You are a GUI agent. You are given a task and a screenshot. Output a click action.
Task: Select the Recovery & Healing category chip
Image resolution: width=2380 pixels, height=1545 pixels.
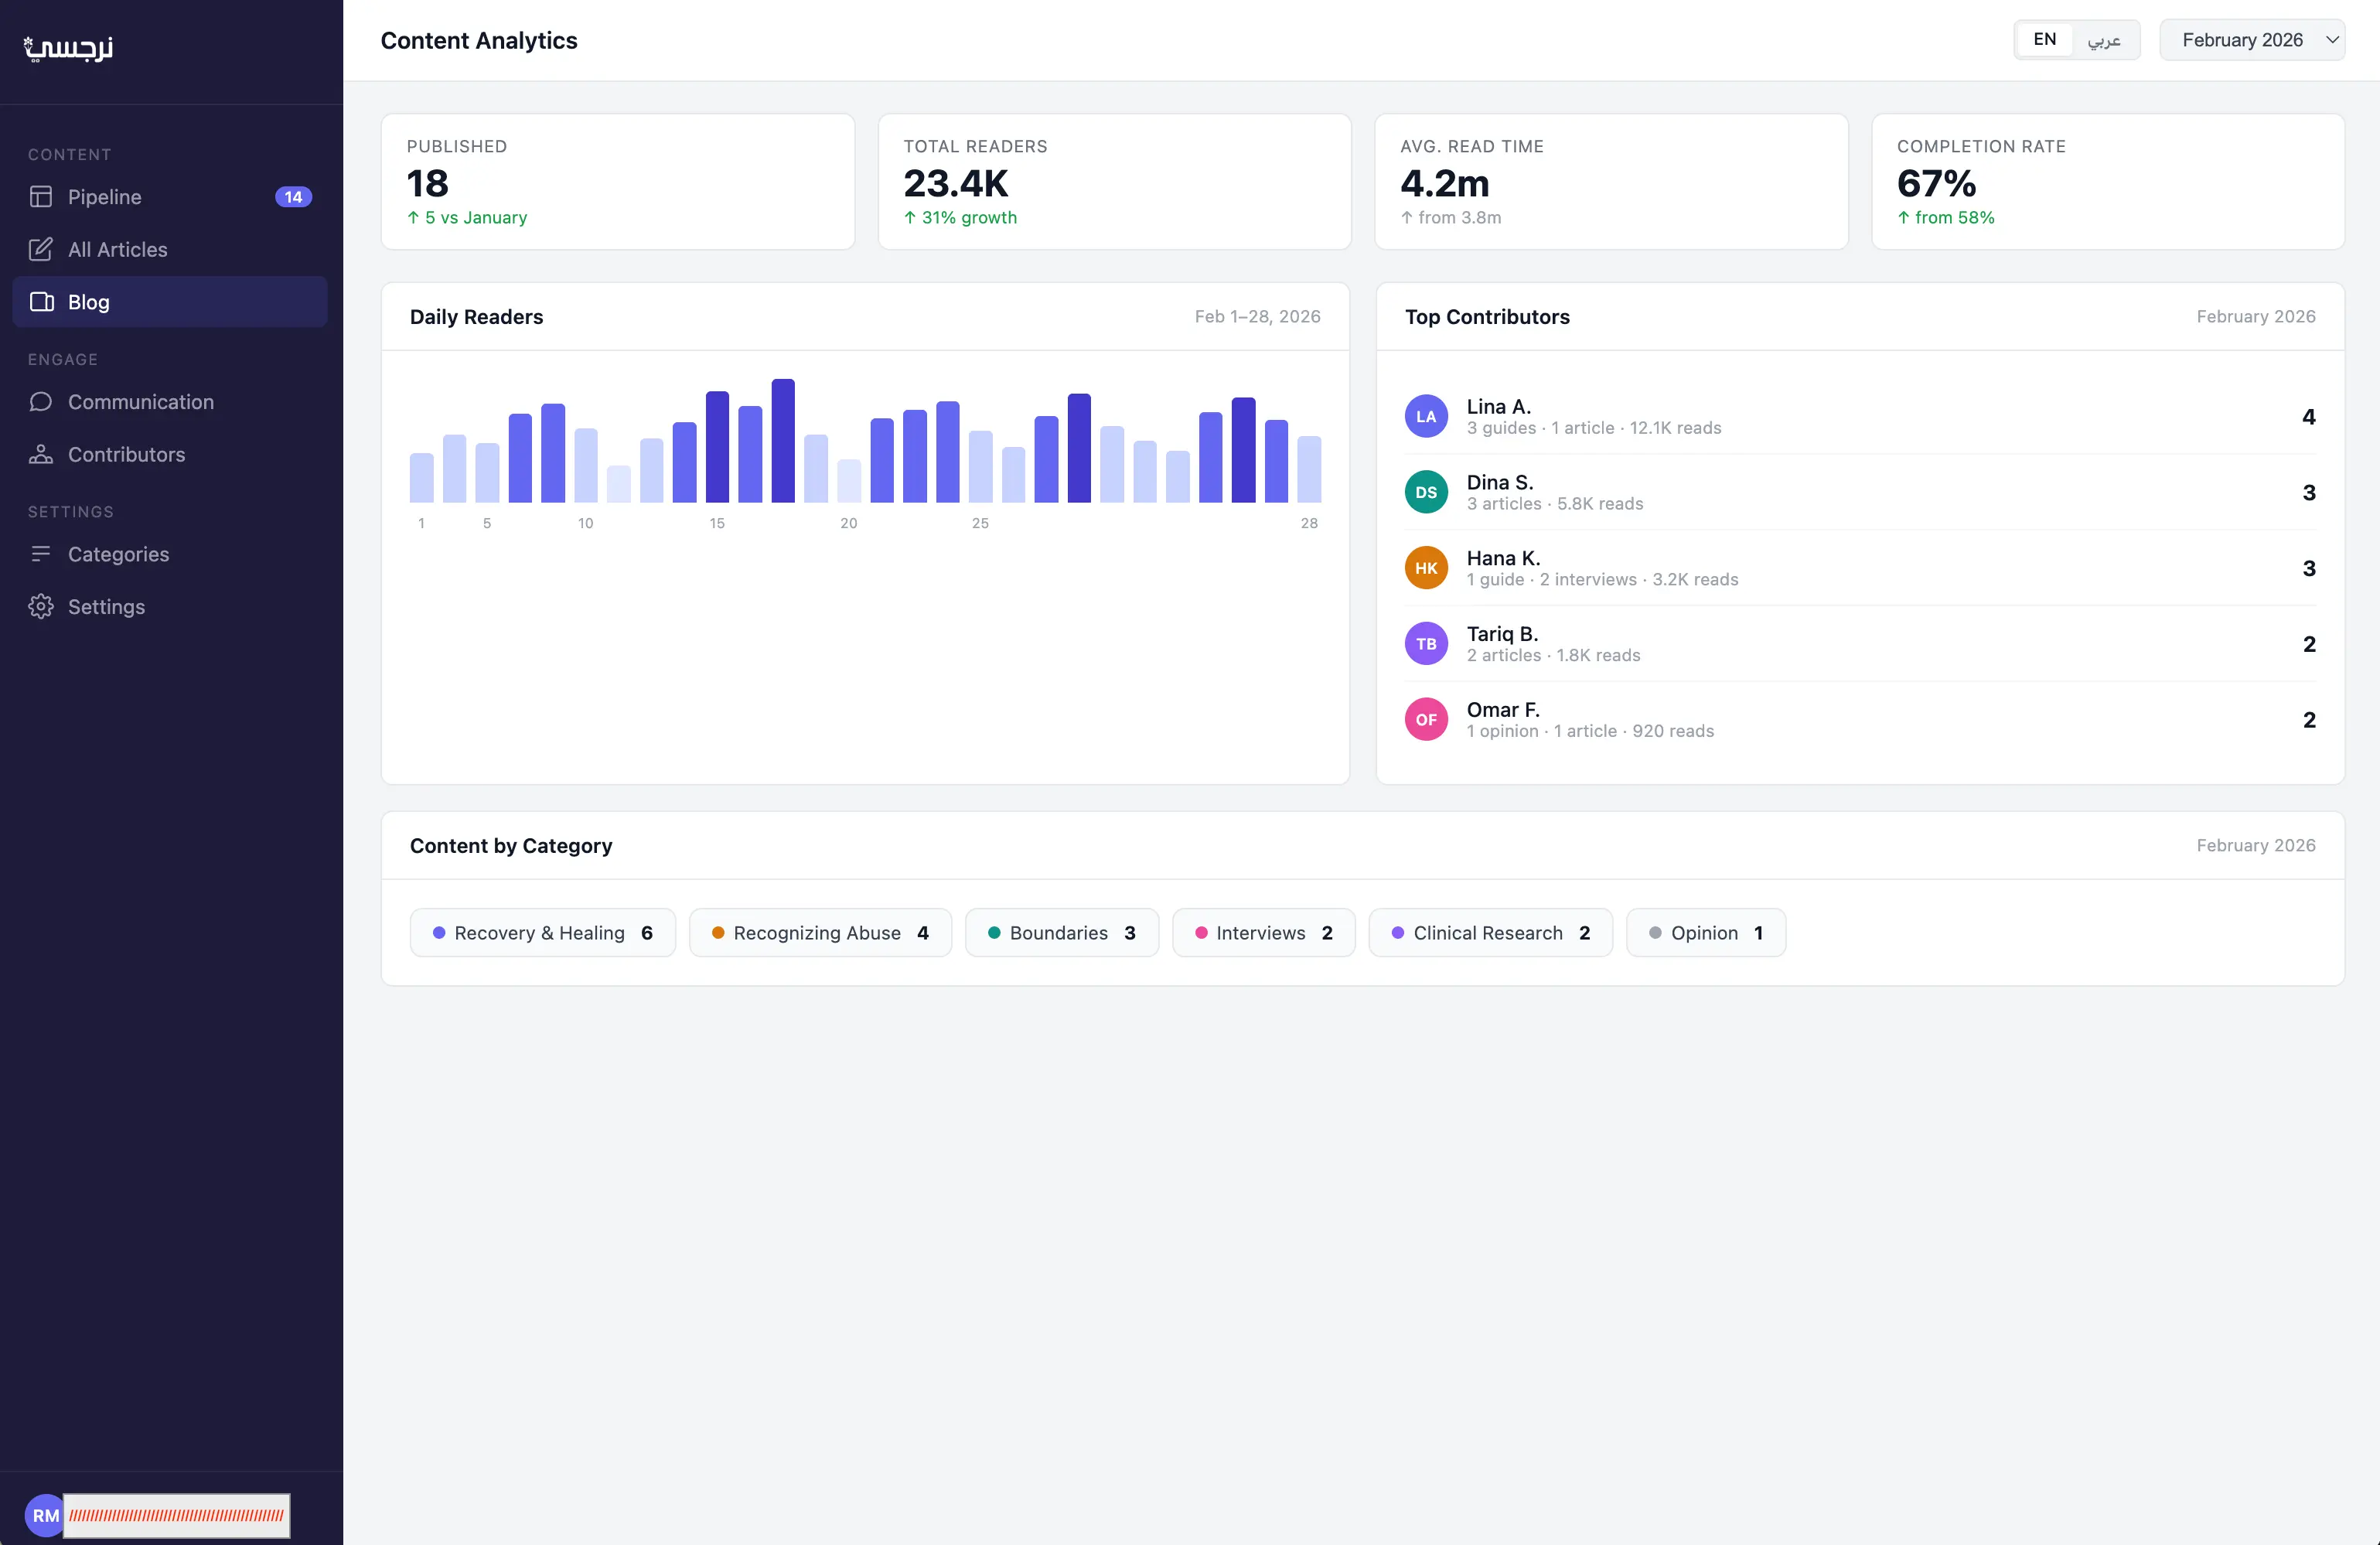pyautogui.click(x=543, y=933)
